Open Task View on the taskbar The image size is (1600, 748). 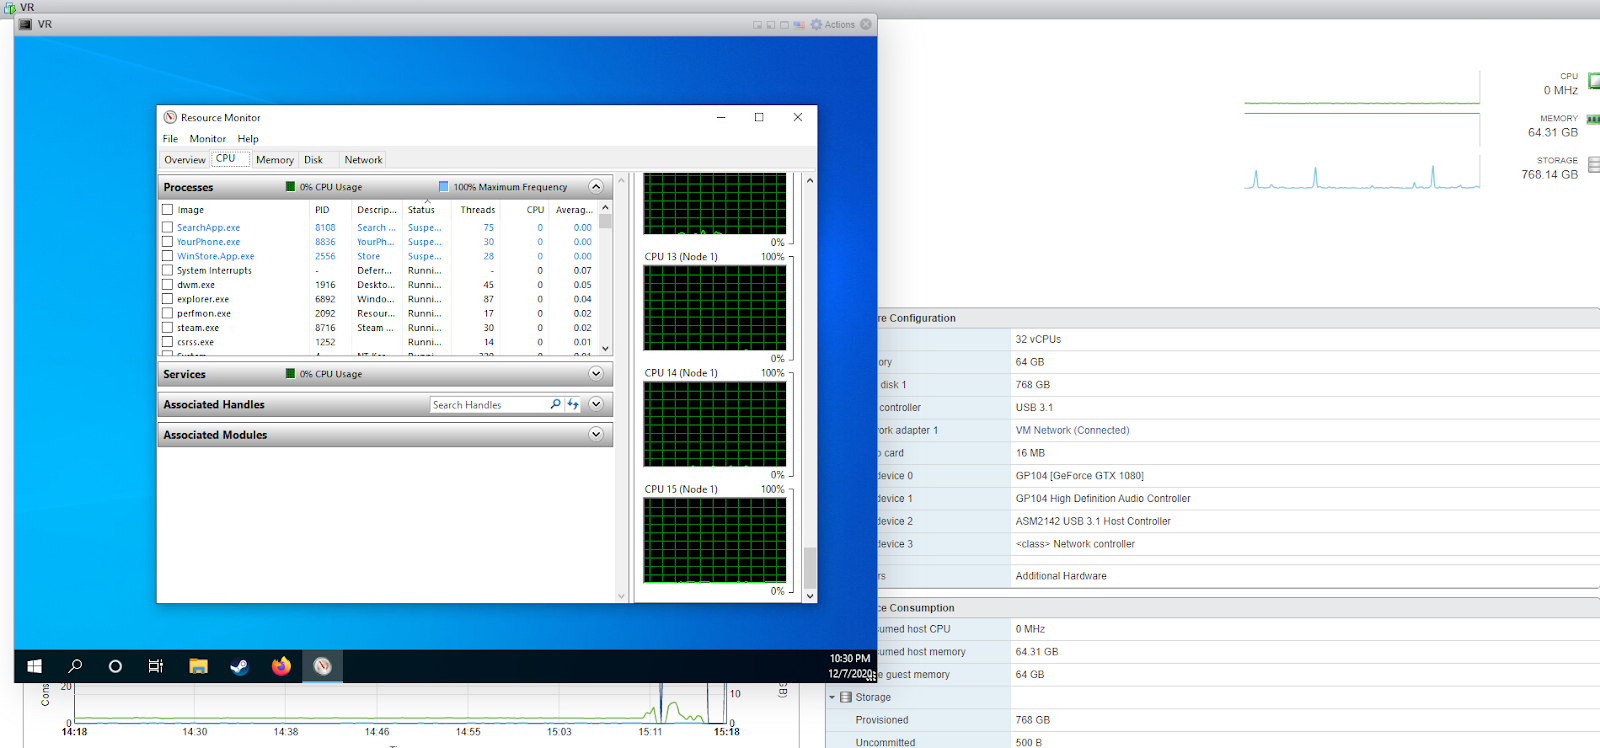pos(156,666)
